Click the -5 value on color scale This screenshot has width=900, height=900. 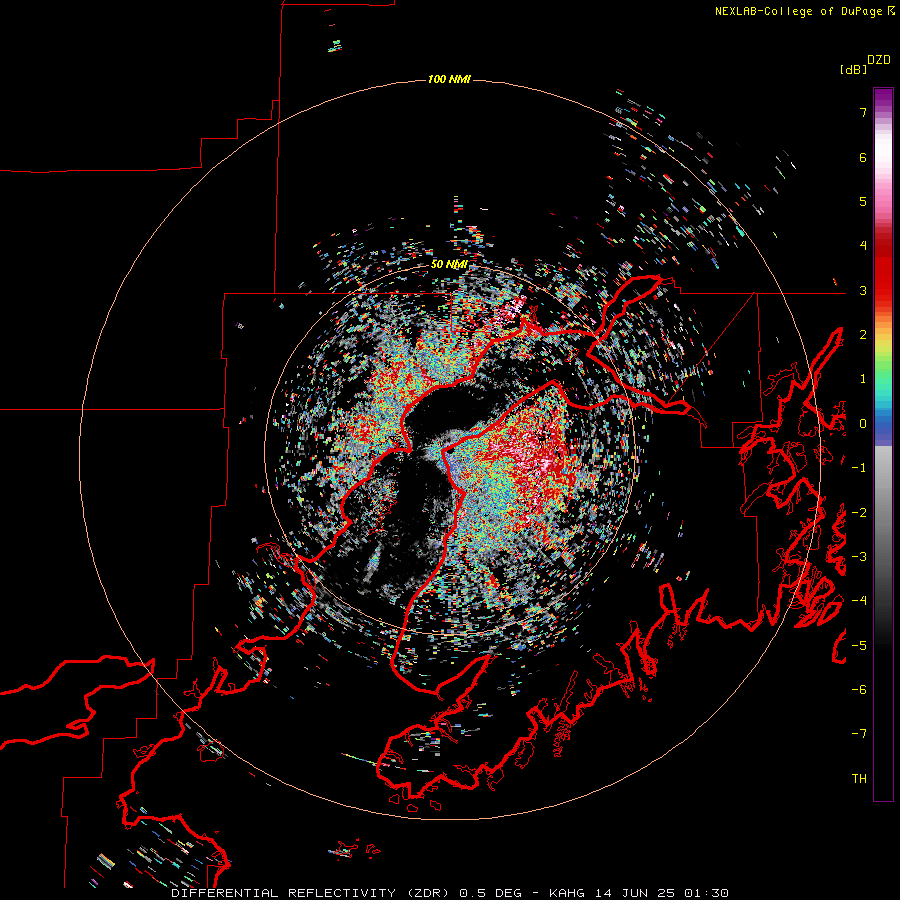(859, 646)
